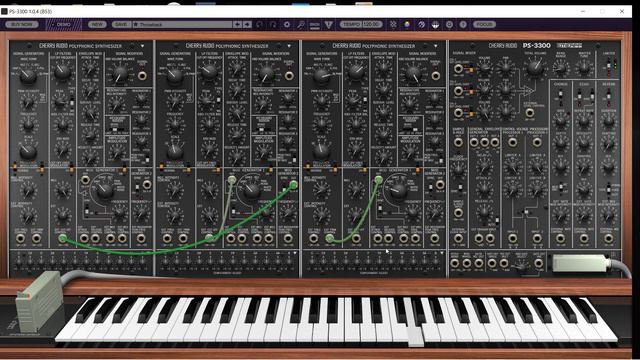This screenshot has width=640, height=360.
Task: Click Control Voltage Processor 1 out jack
Action: [512, 142]
